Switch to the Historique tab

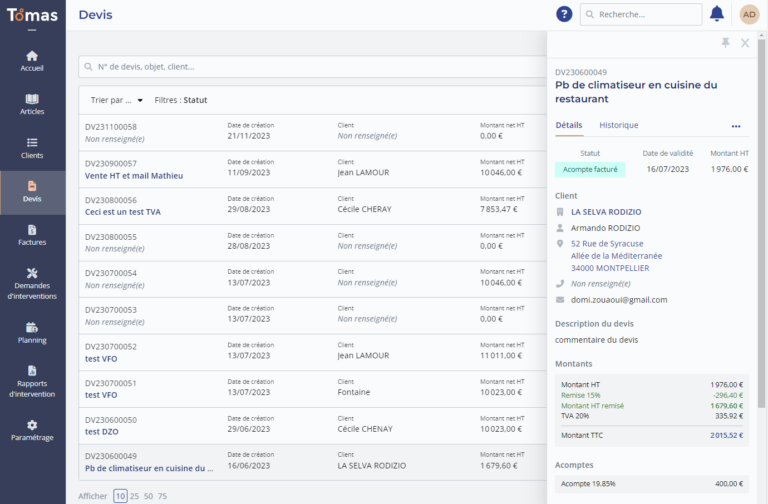(618, 125)
